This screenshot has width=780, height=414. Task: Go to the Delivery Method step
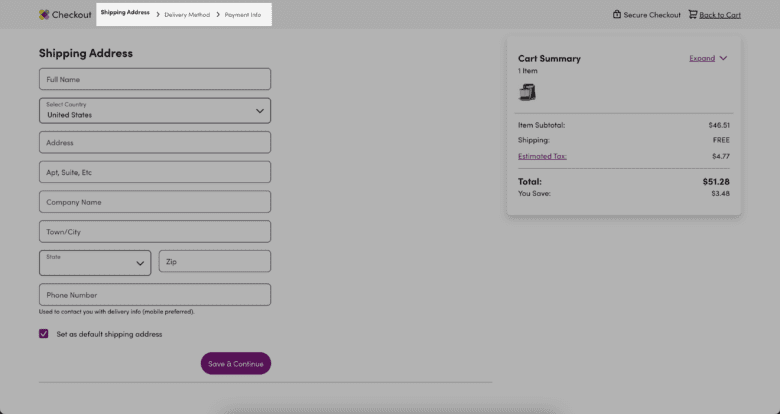[187, 15]
